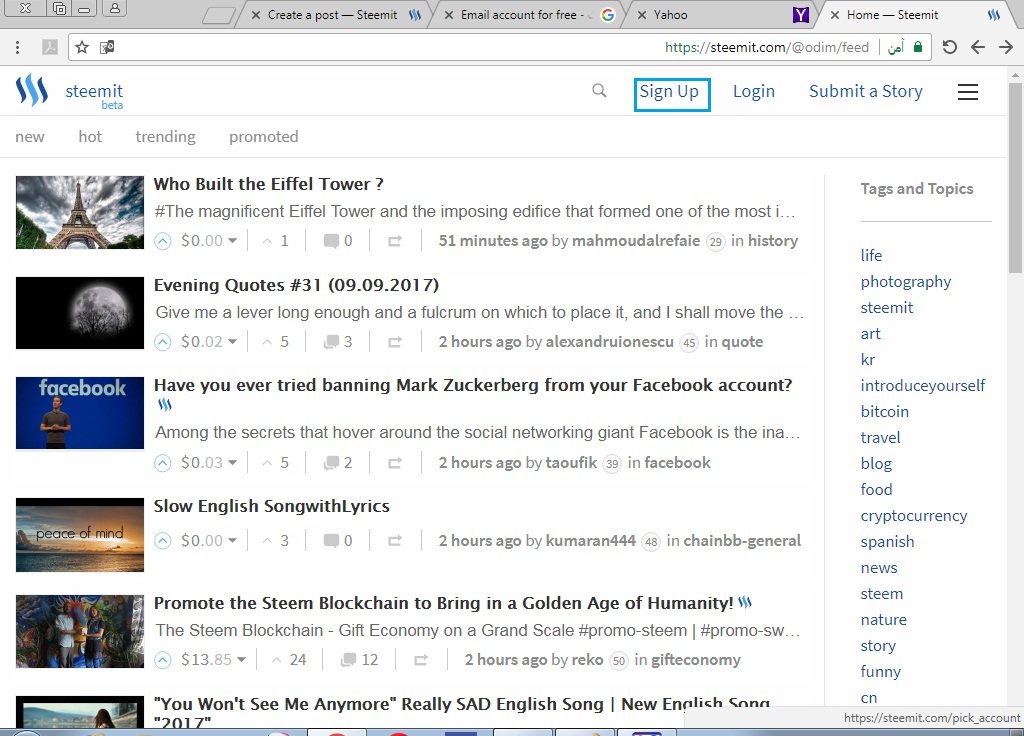Resteem the Mark Zuckerberg Facebook post
The width and height of the screenshot is (1024, 736).
[394, 463]
